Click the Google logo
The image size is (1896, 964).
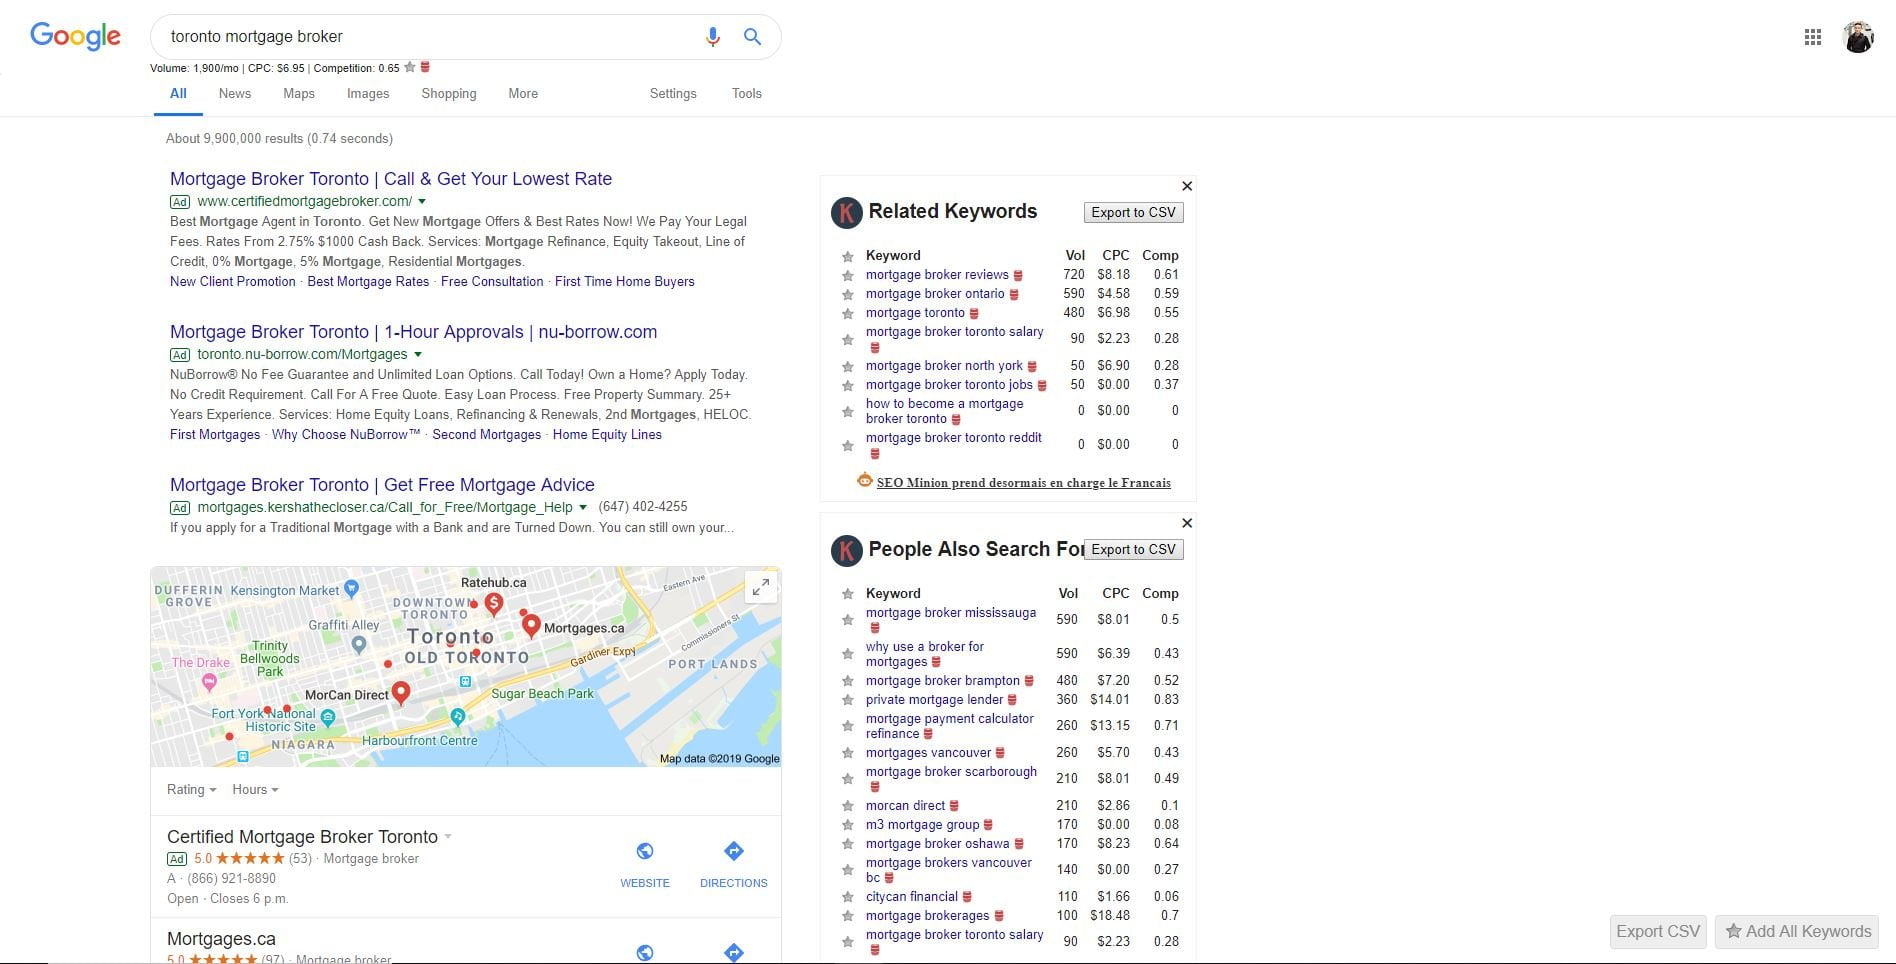[x=75, y=36]
